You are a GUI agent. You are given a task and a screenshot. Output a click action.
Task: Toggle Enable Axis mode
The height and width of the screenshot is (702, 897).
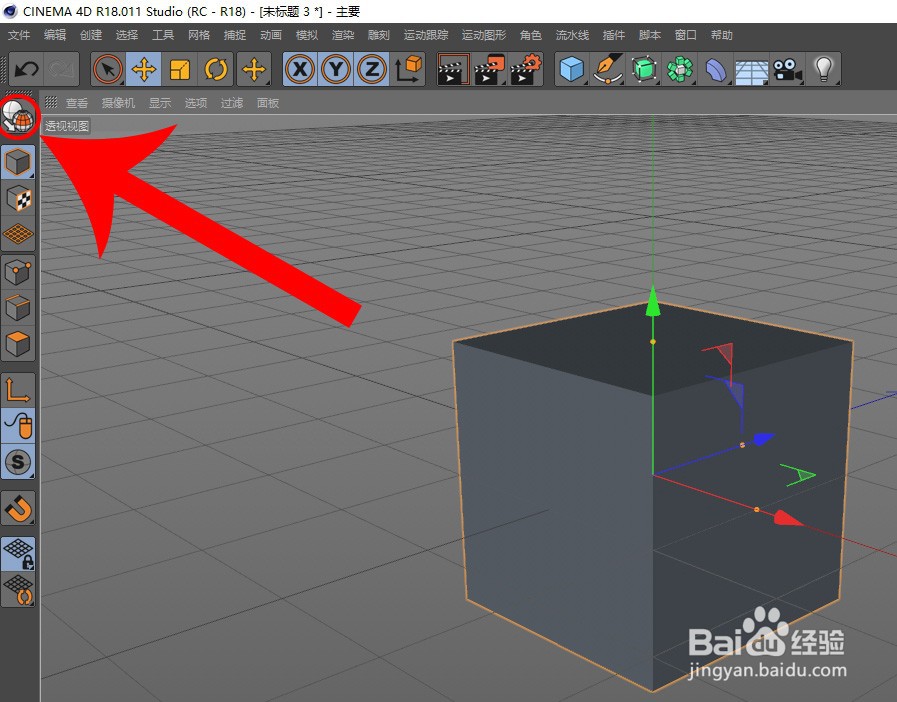click(18, 390)
